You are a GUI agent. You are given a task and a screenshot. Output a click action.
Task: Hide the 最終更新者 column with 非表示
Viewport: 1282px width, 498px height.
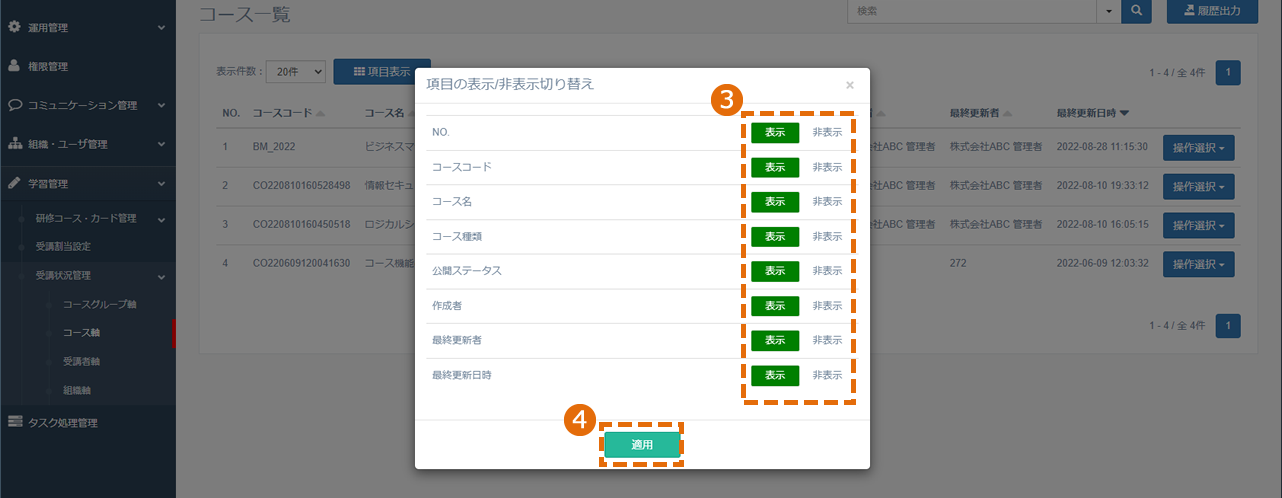[x=827, y=340]
